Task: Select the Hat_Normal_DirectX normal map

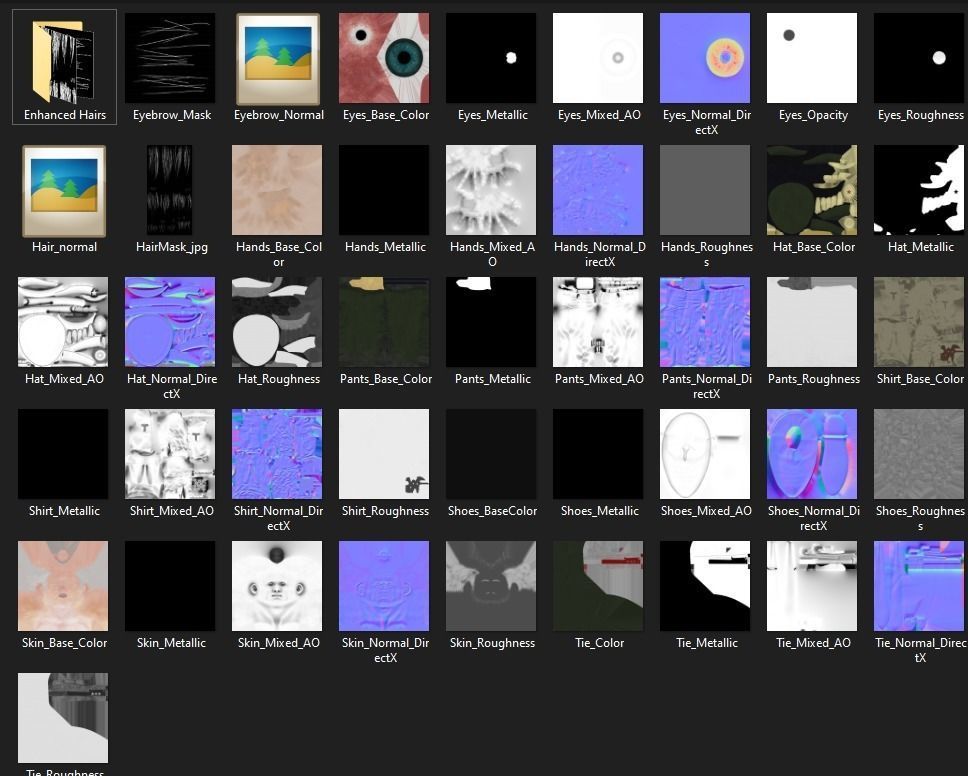Action: tap(170, 322)
